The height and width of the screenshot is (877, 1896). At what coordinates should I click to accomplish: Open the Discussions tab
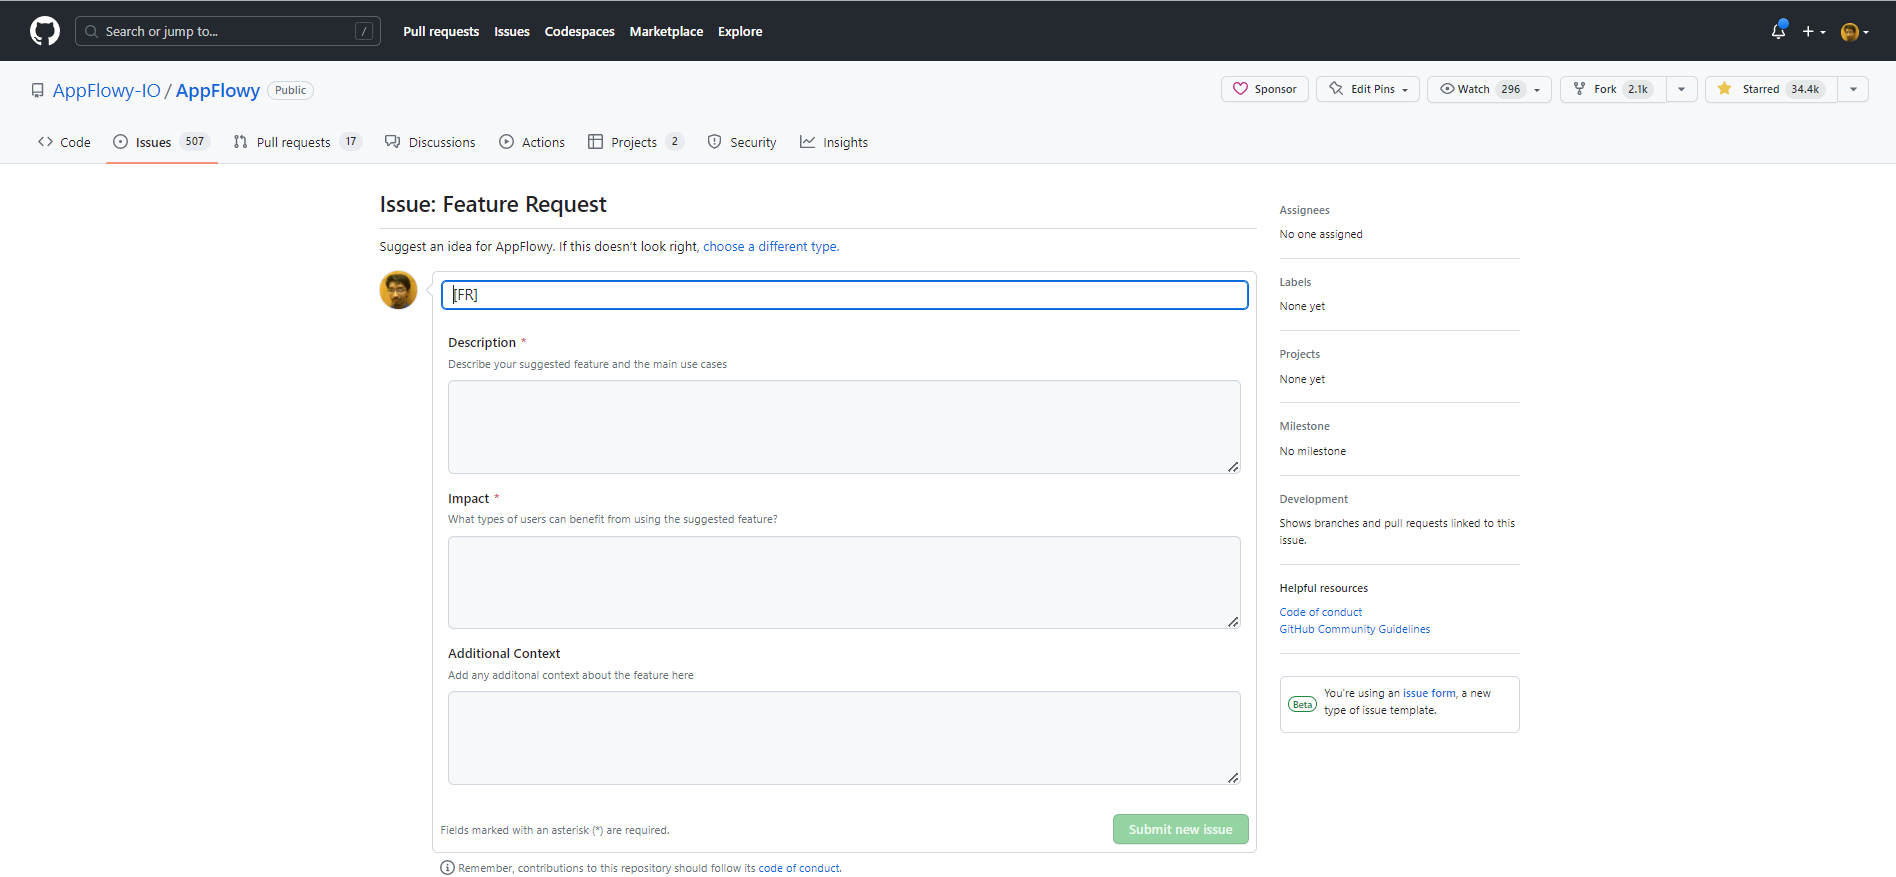click(430, 142)
